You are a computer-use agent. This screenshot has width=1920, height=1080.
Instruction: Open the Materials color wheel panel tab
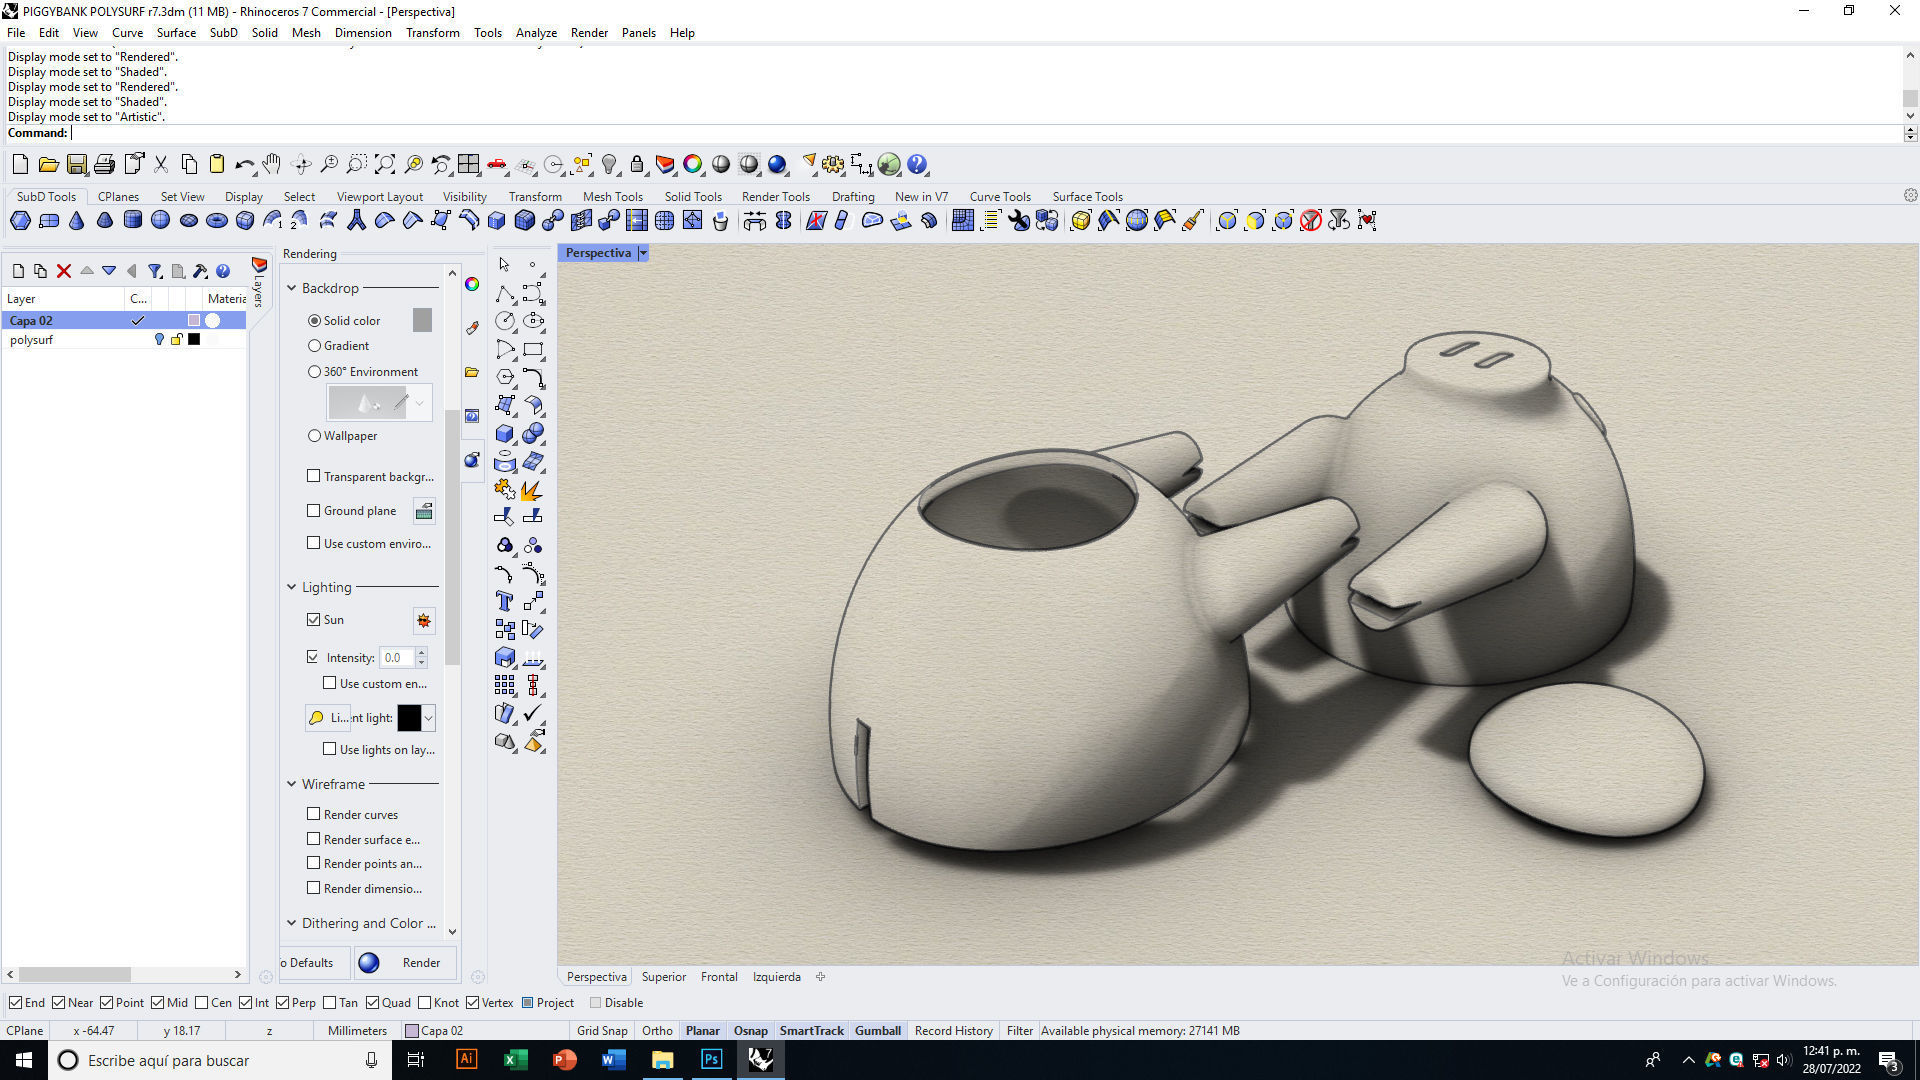tap(472, 285)
